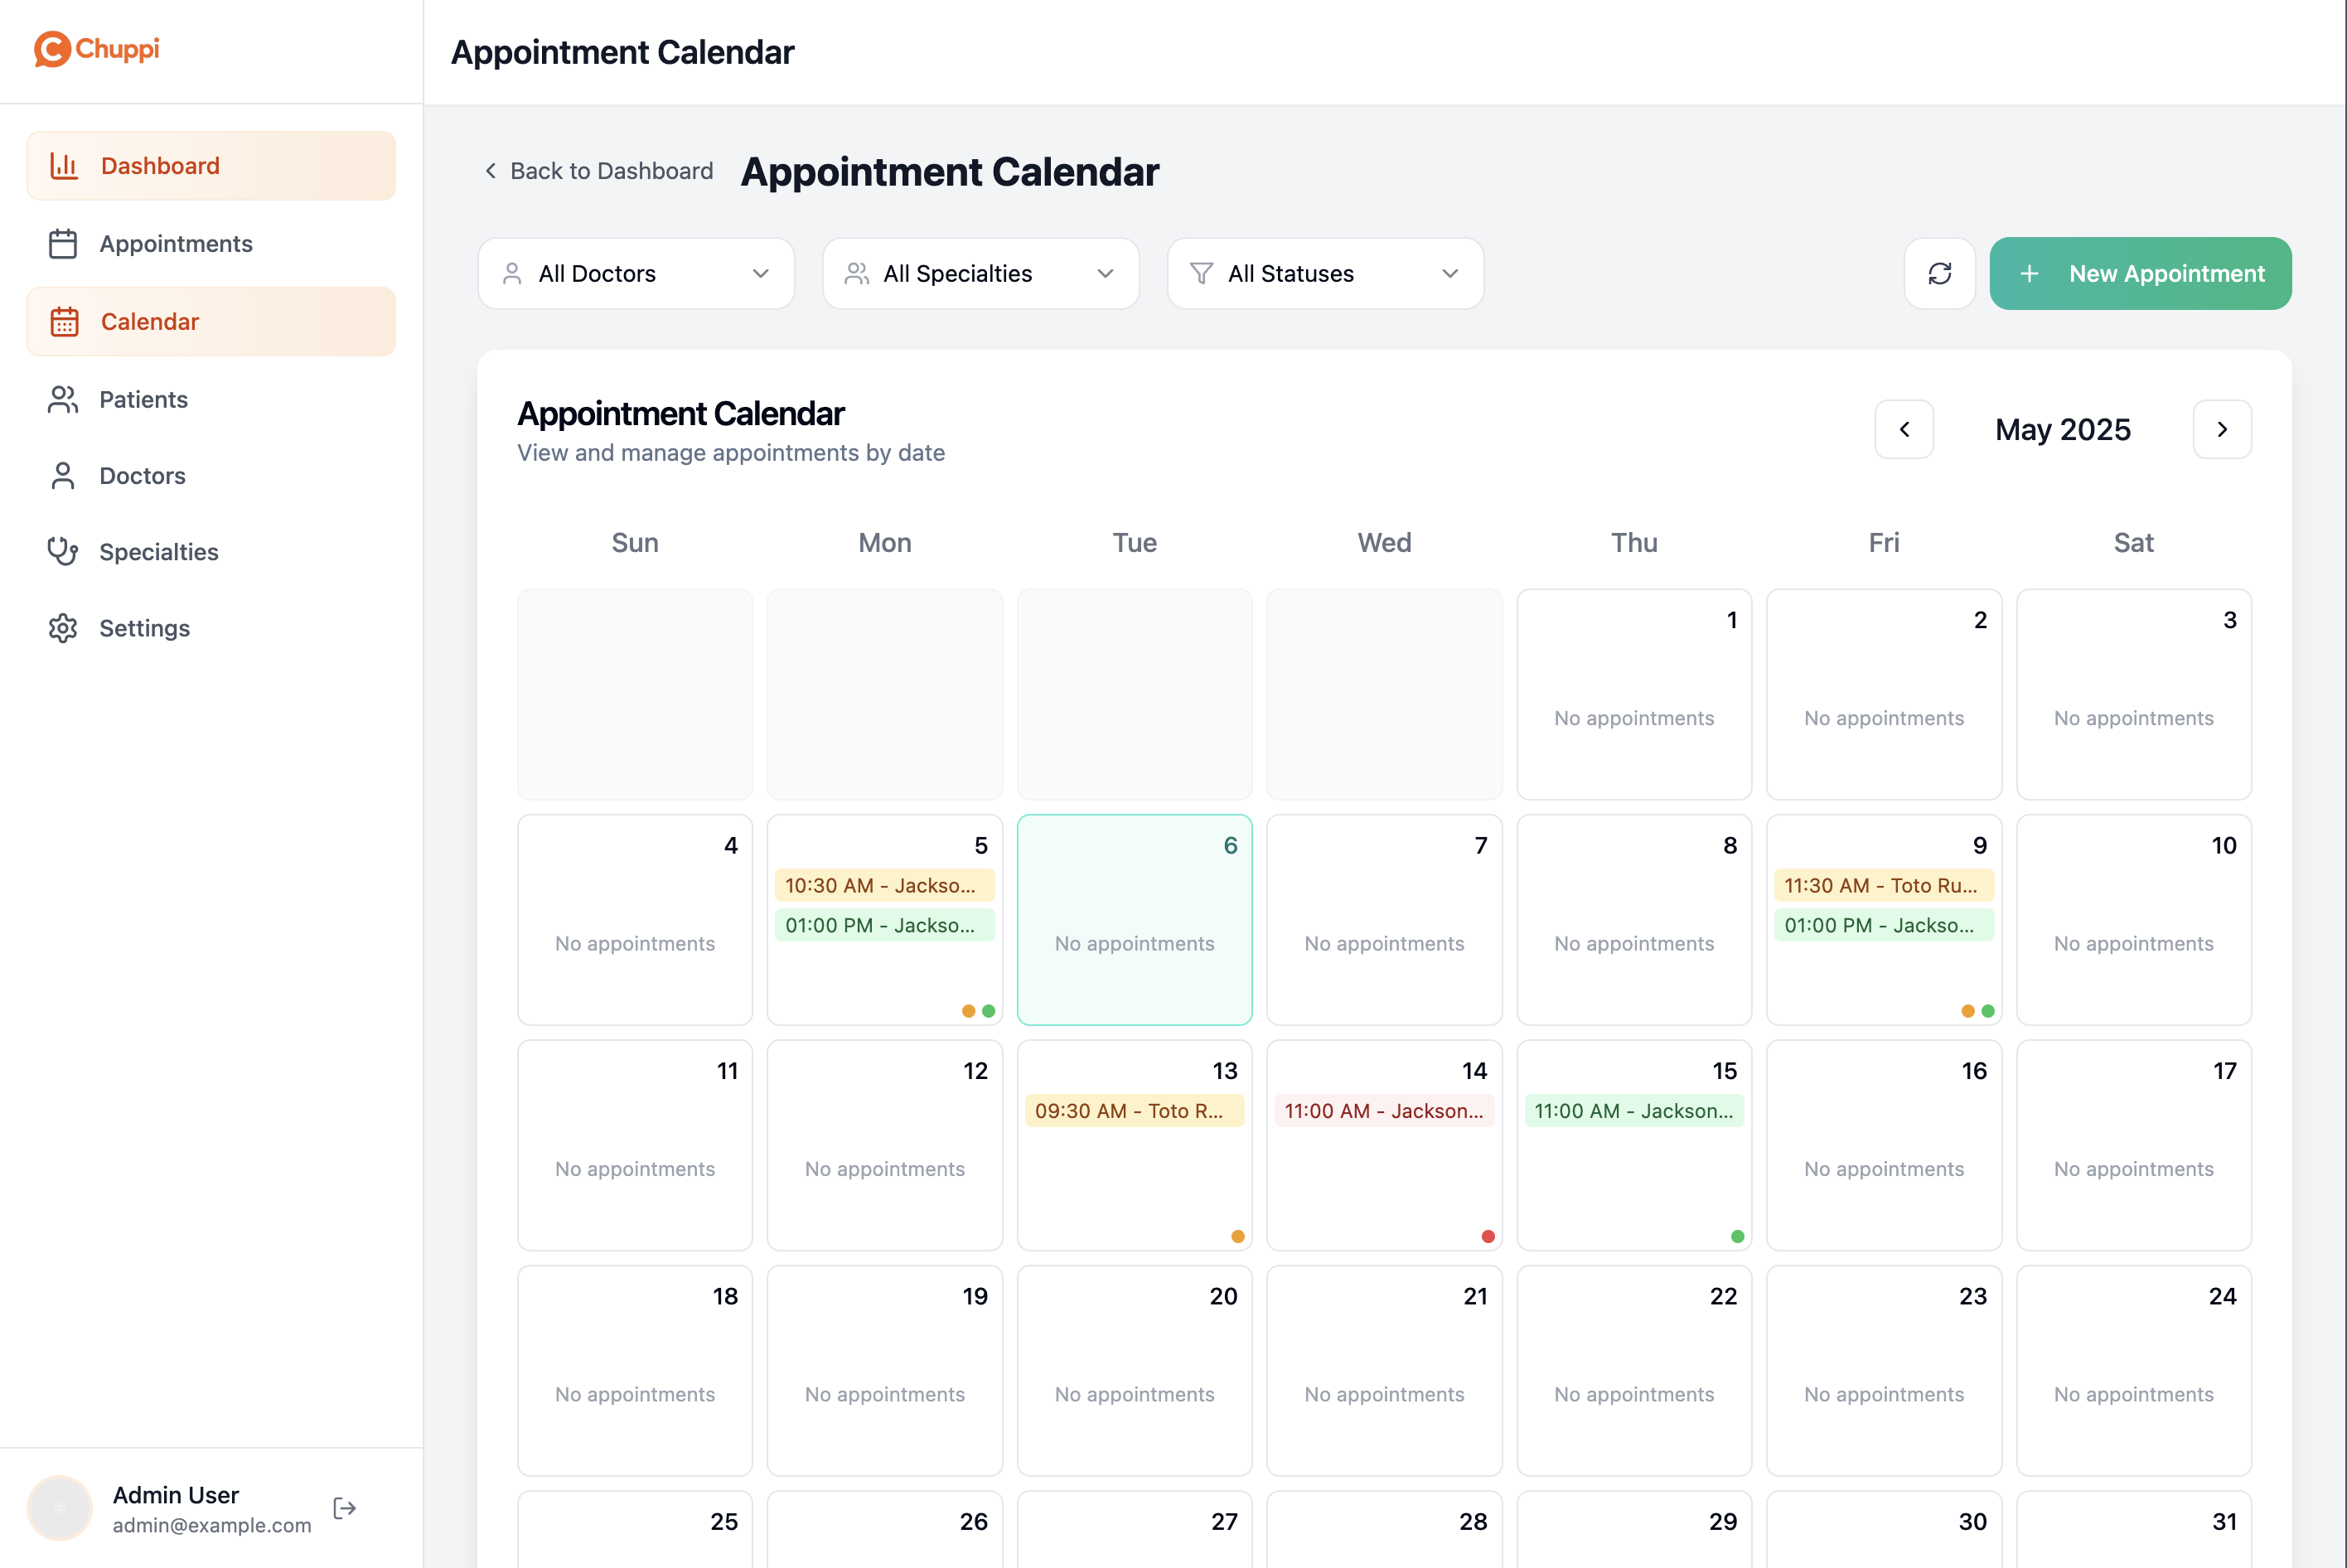Viewport: 2347px width, 1568px height.
Task: Click the refresh calendar icon button
Action: (x=1939, y=273)
